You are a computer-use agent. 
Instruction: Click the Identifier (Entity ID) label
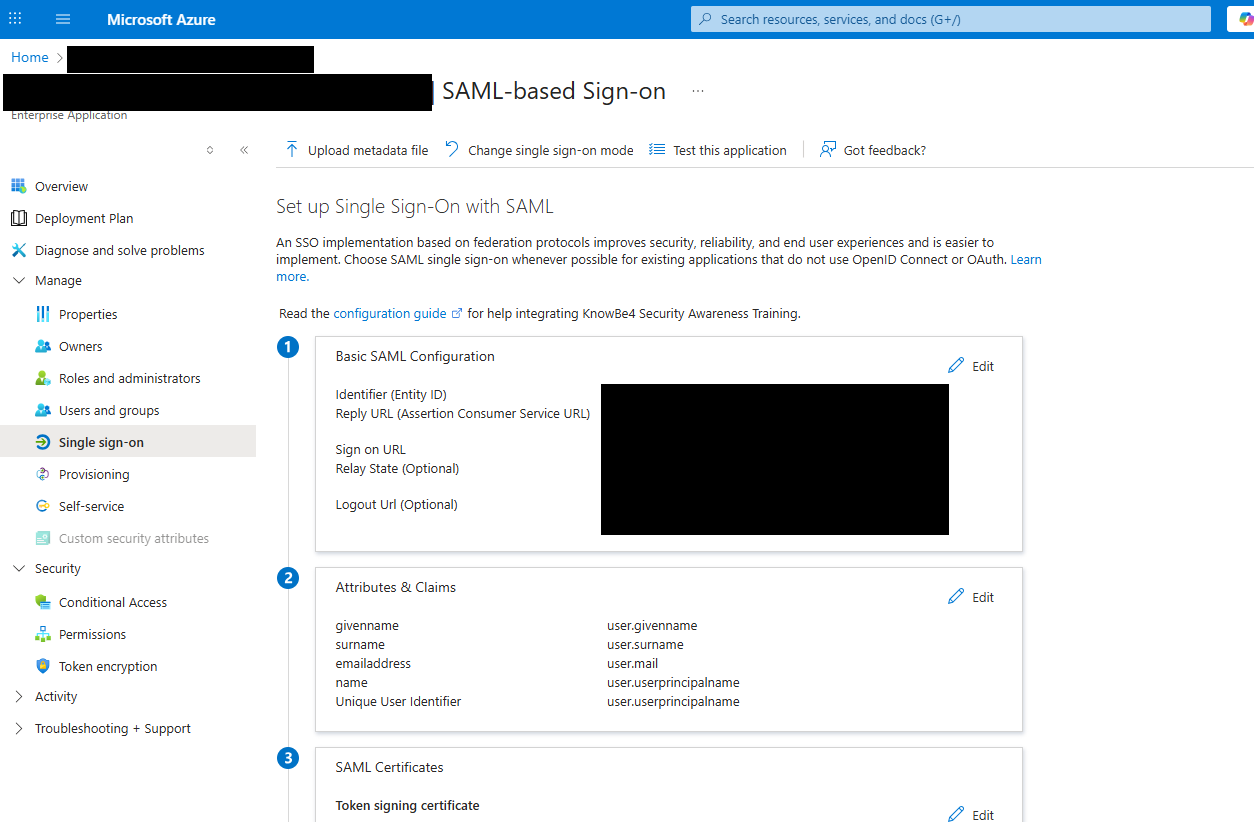click(391, 394)
